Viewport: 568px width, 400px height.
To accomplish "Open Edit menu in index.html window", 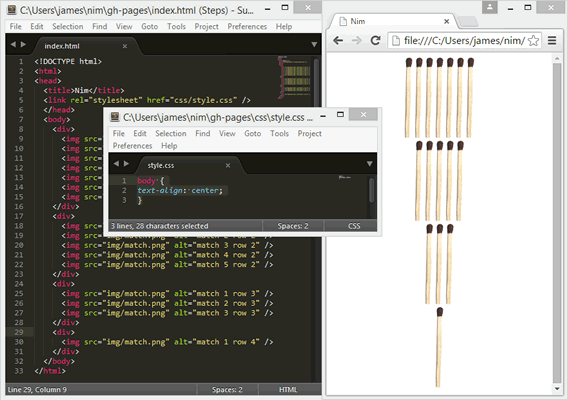I will point(37,26).
